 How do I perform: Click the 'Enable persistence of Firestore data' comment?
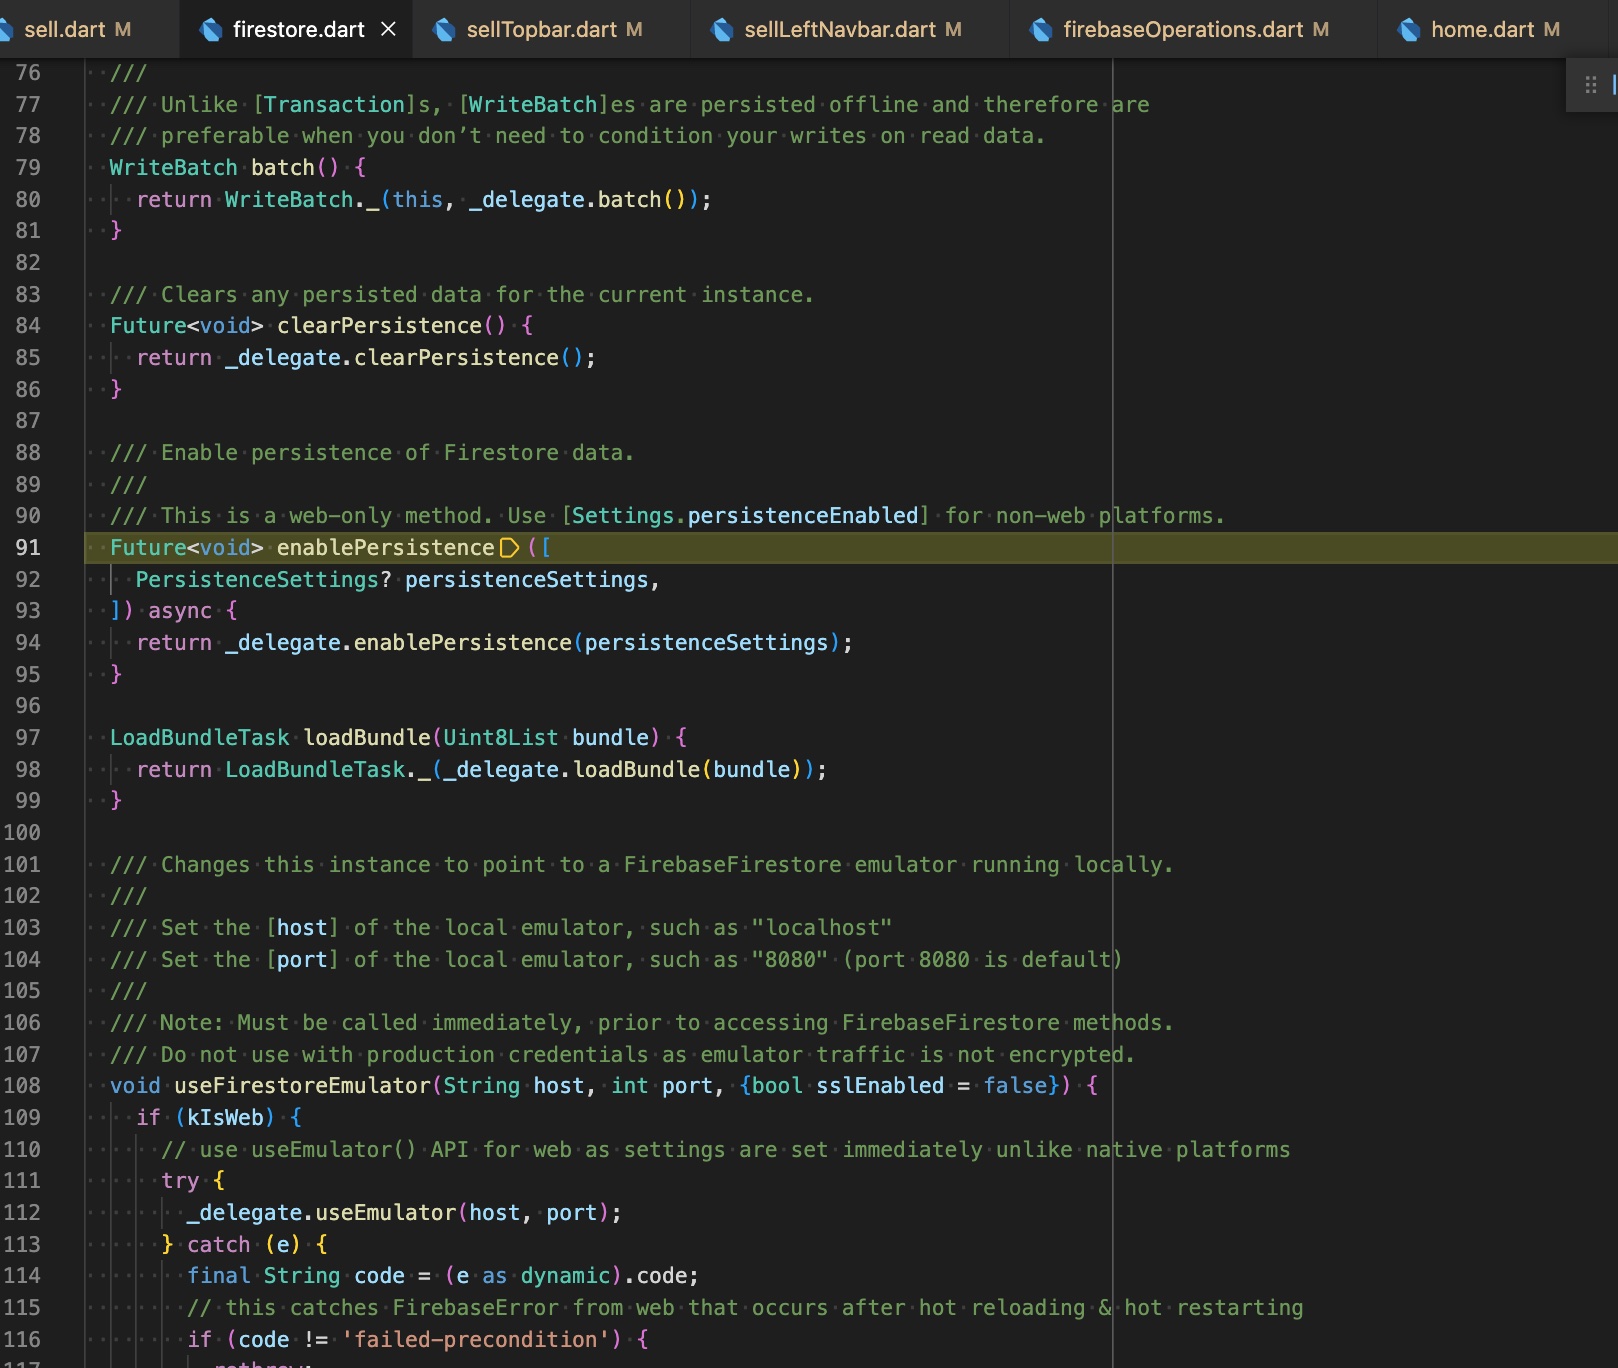(x=372, y=452)
